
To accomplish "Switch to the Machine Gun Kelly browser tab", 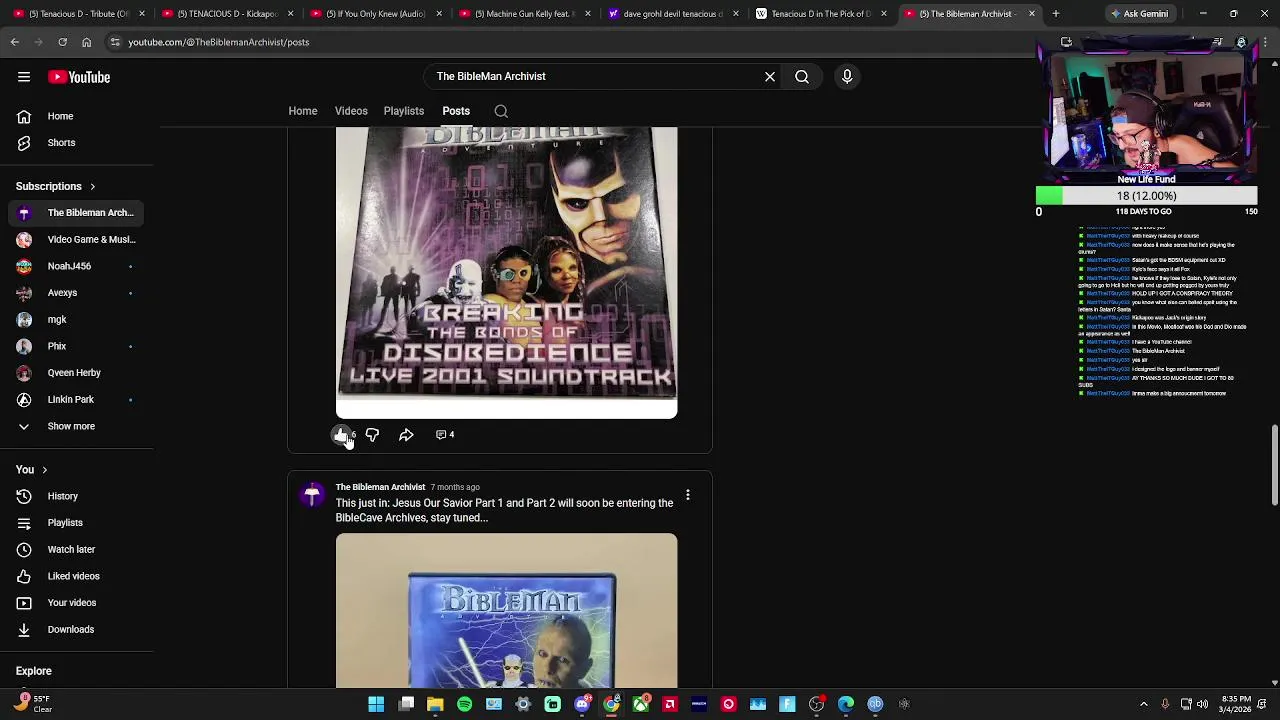I will point(524,14).
